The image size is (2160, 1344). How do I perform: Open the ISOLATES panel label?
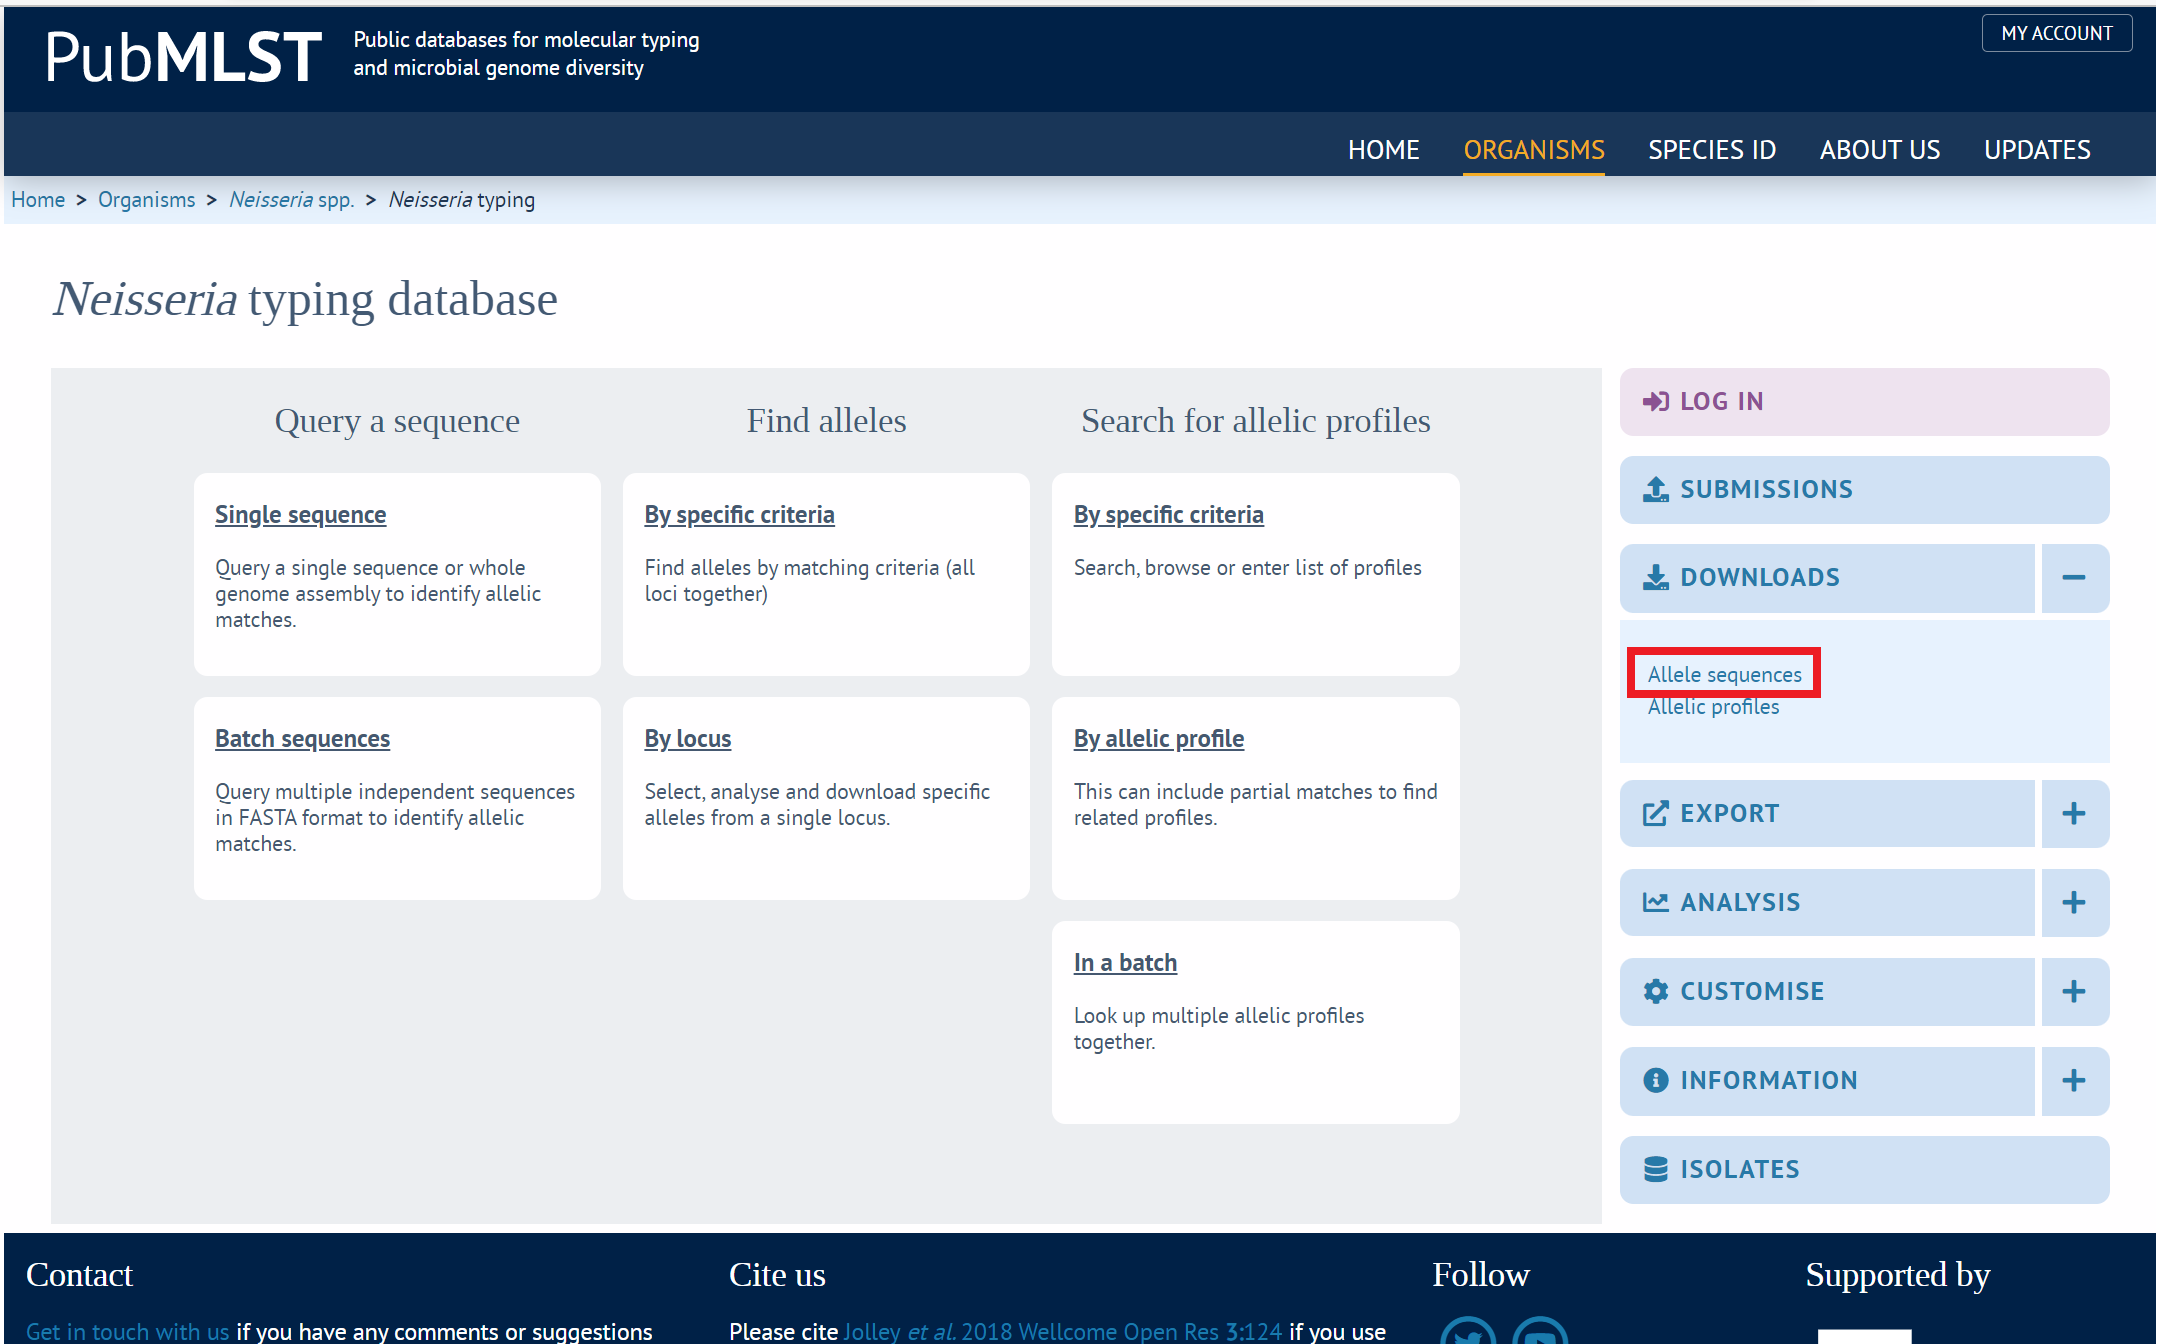(1740, 1169)
